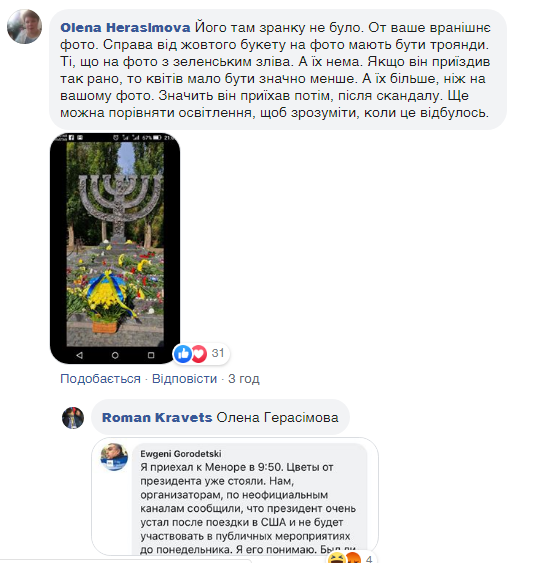Open Olena Herasimova's profile picture
Viewport: 535px width, 563px height.
tap(24, 27)
